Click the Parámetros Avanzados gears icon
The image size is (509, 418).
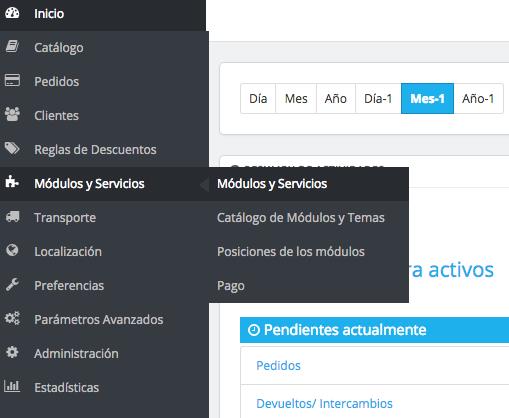(x=12, y=318)
